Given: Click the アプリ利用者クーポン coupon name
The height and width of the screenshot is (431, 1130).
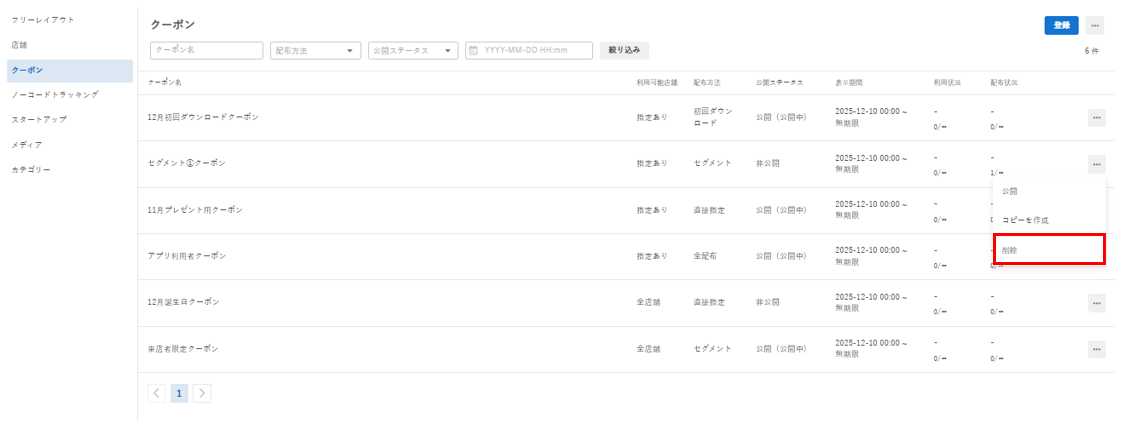Looking at the screenshot, I should [187, 256].
